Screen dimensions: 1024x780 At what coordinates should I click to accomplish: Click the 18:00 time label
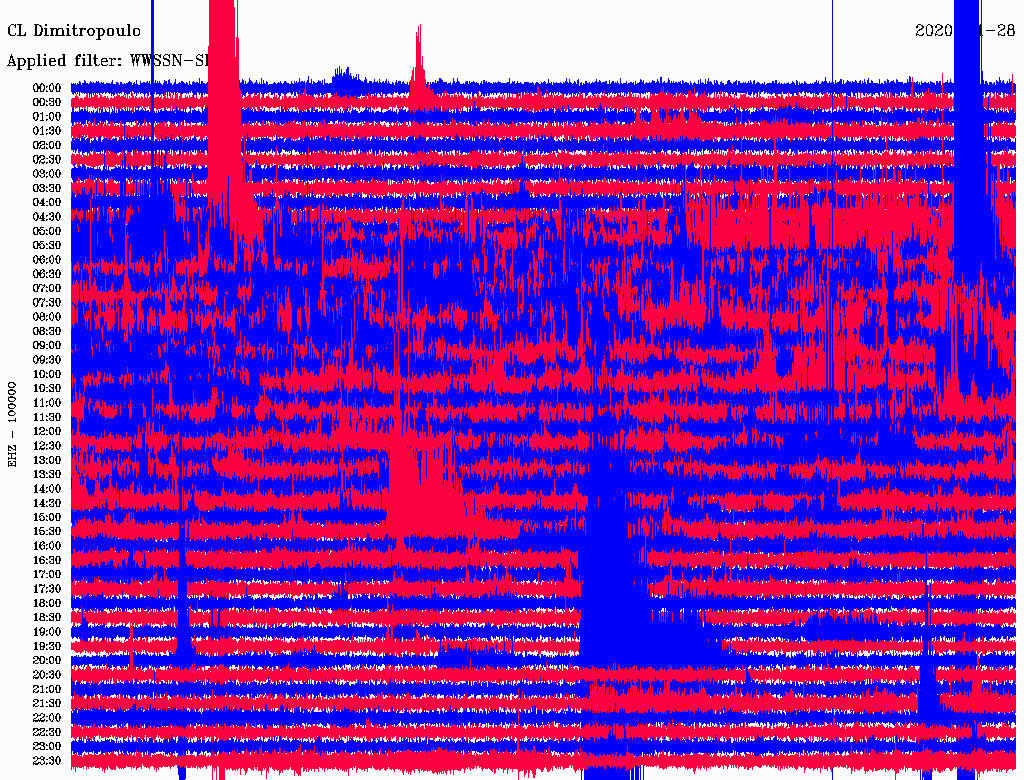click(x=47, y=604)
